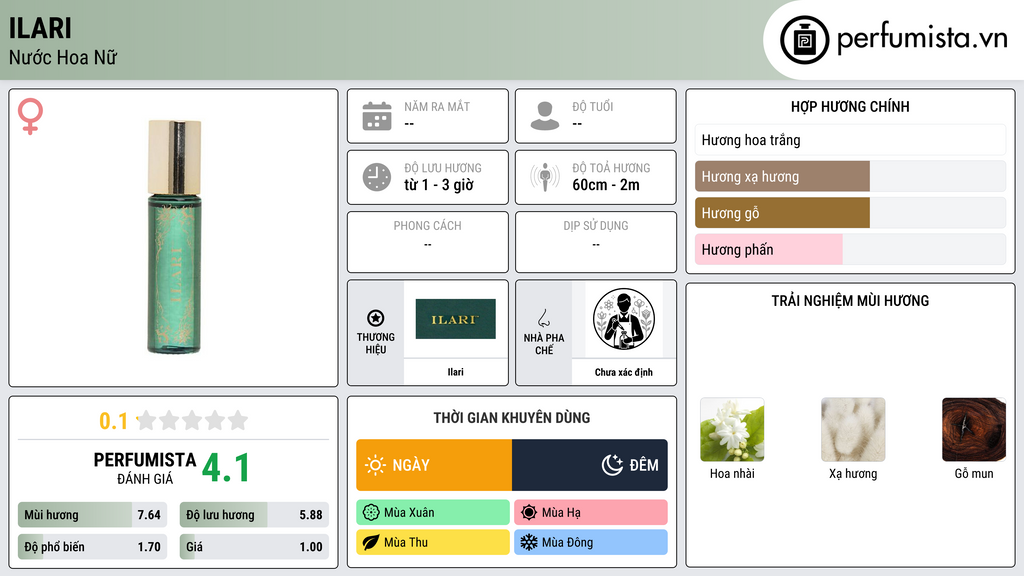
Task: Click the clock icon for Độ Lưu Hương
Action: click(x=377, y=177)
